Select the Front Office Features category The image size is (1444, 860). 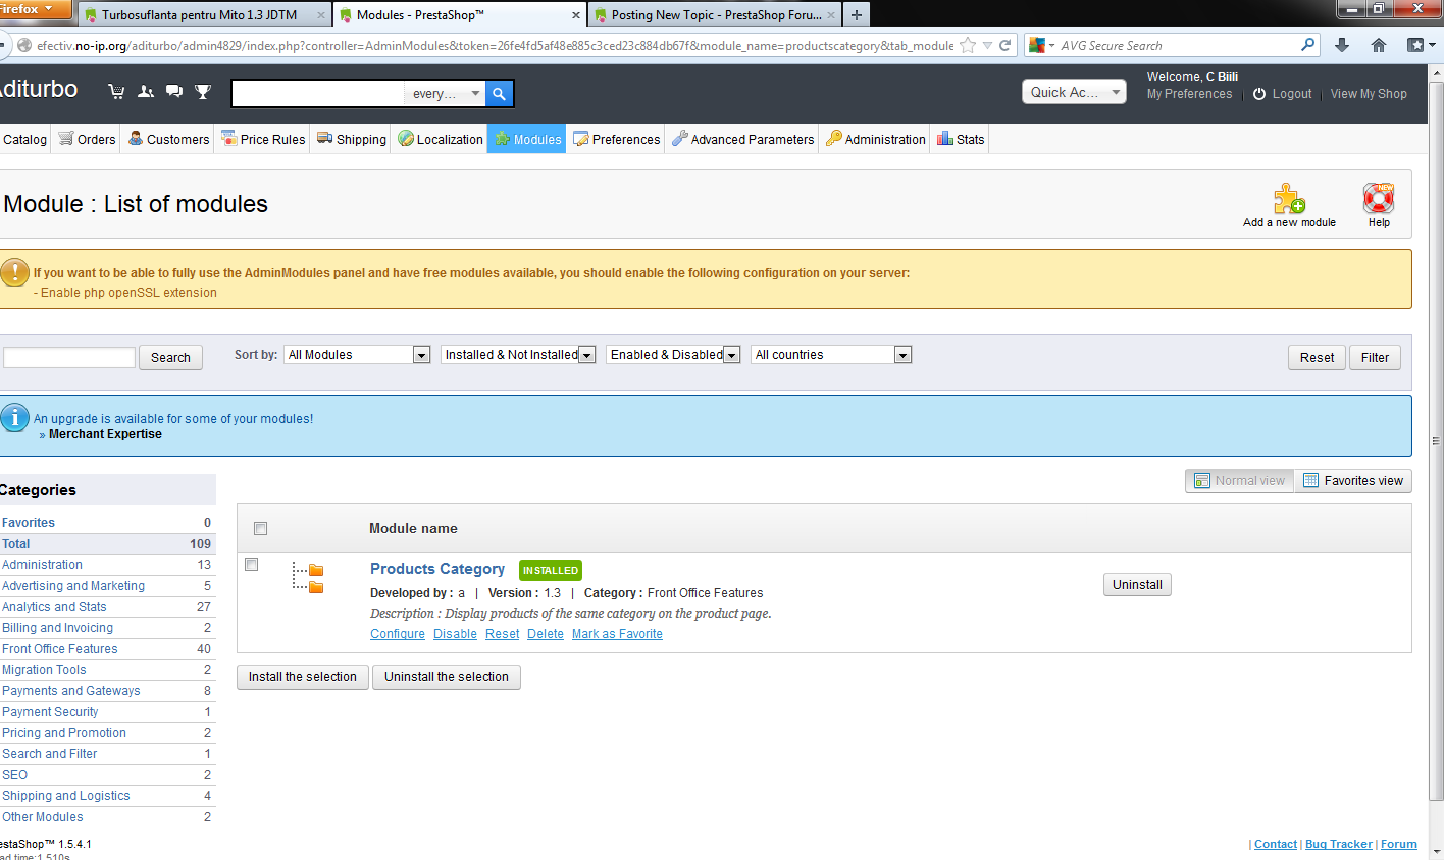point(60,649)
